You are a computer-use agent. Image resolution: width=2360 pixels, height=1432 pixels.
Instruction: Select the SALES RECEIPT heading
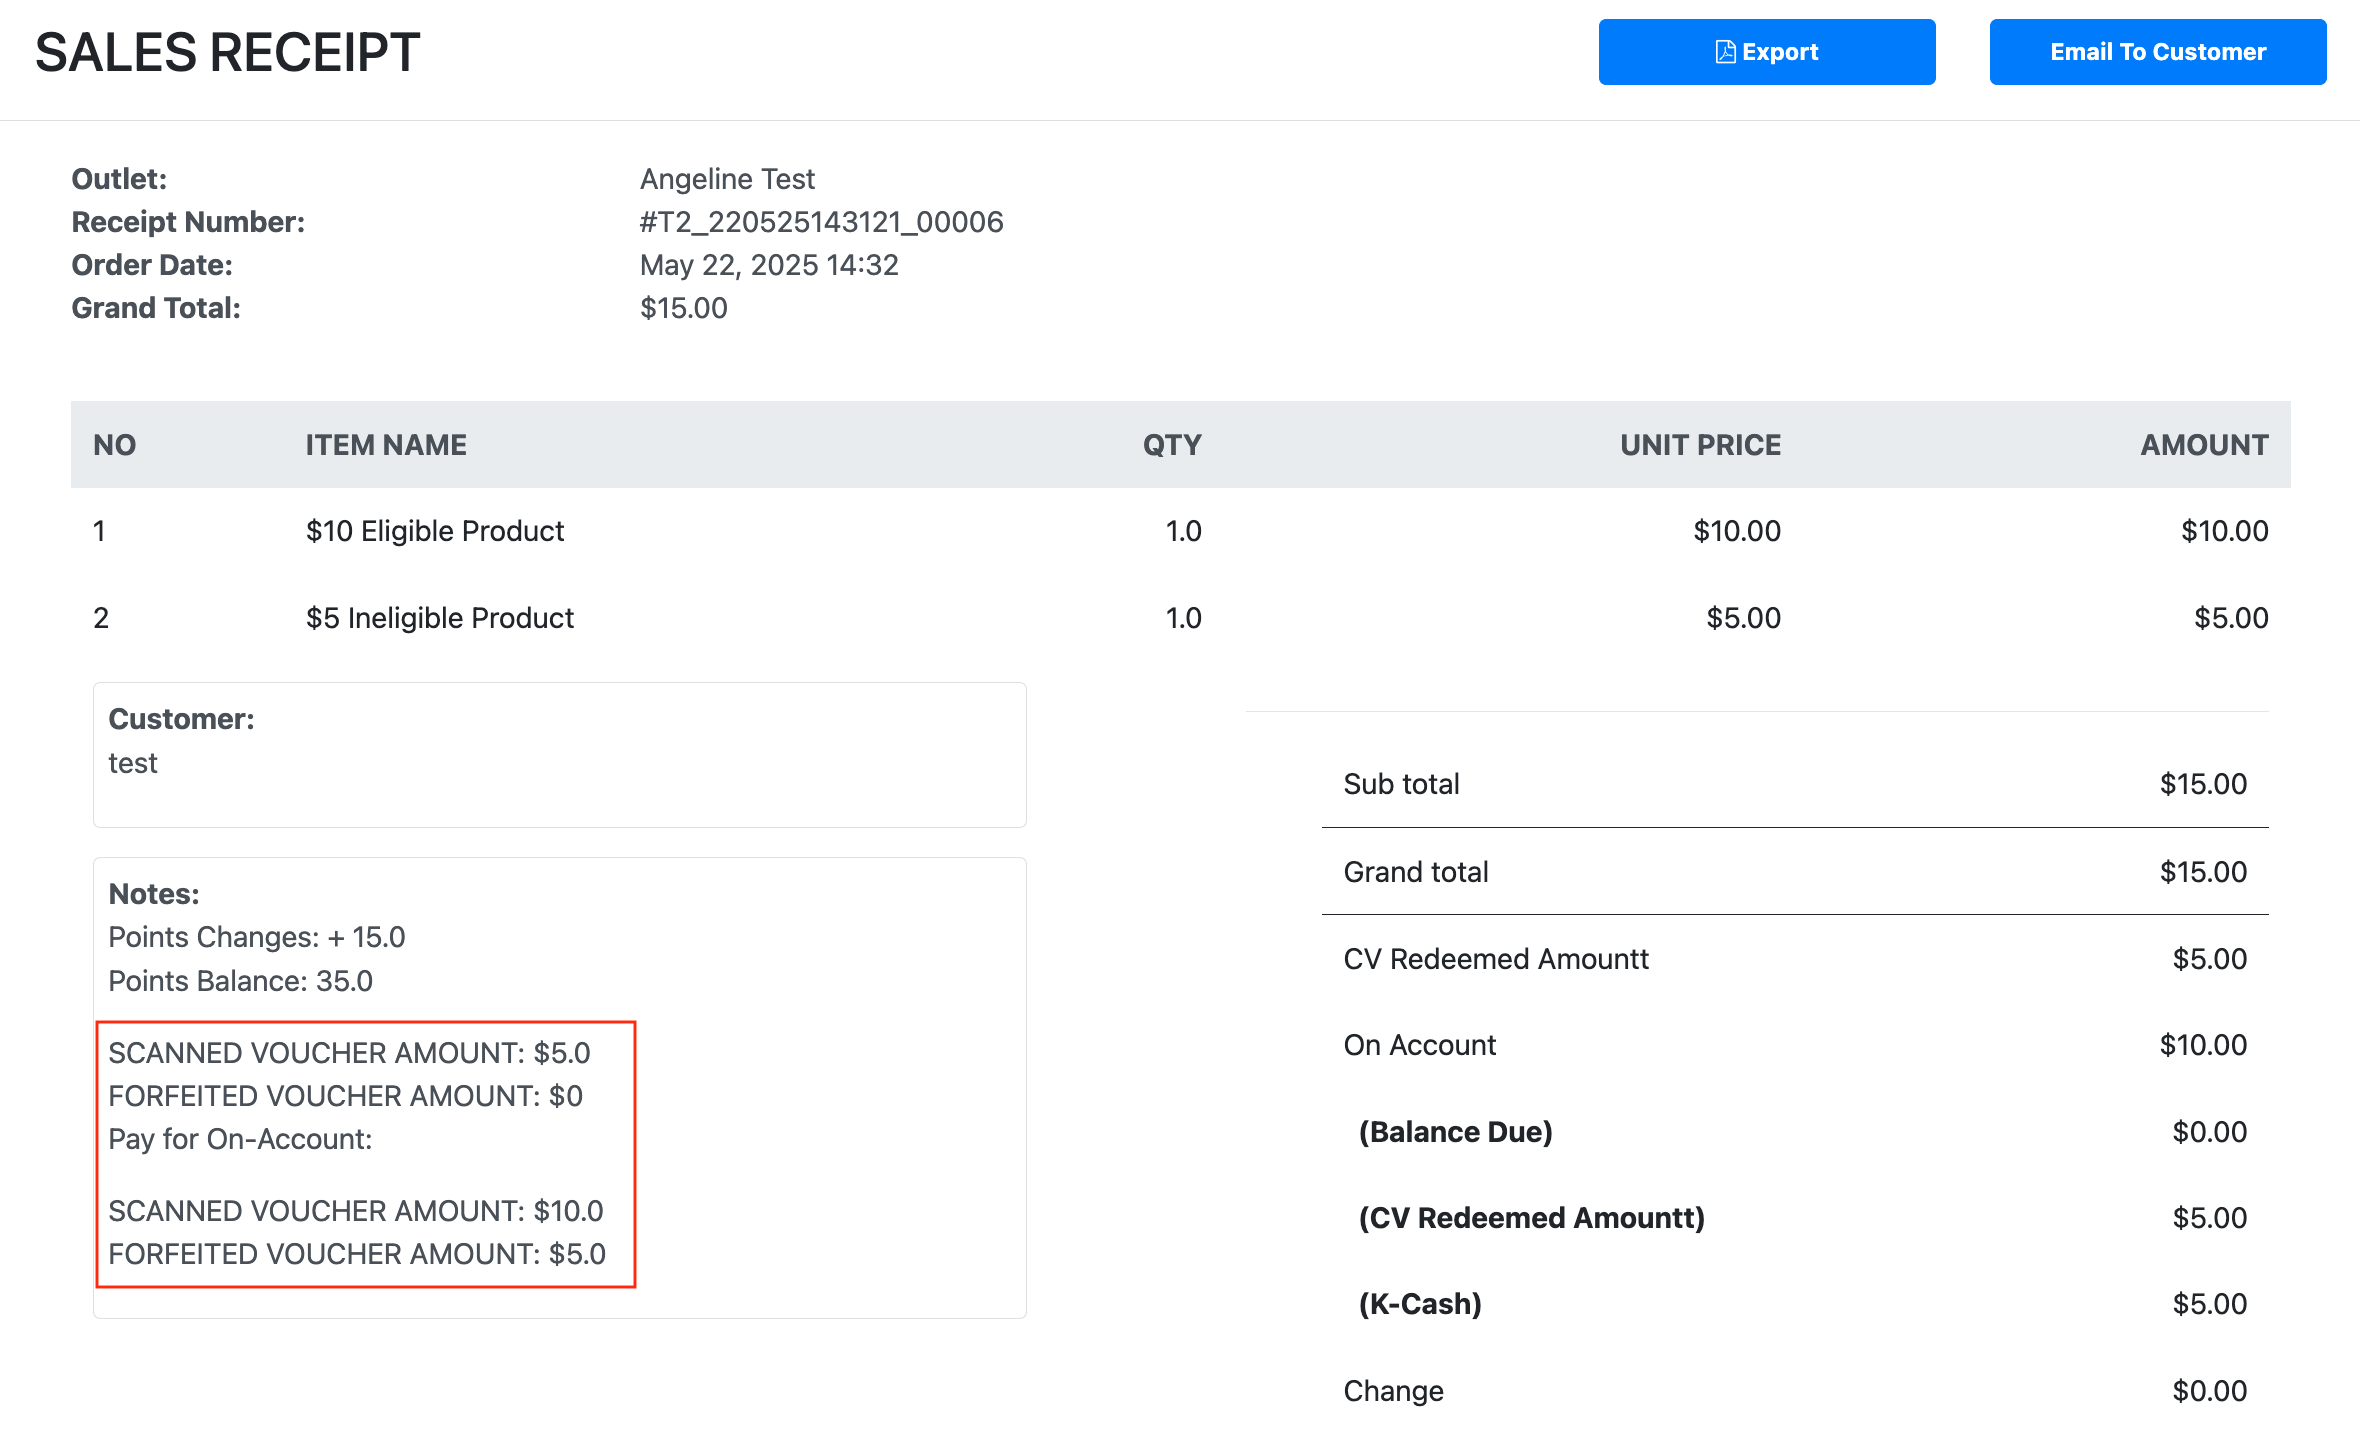pyautogui.click(x=228, y=53)
